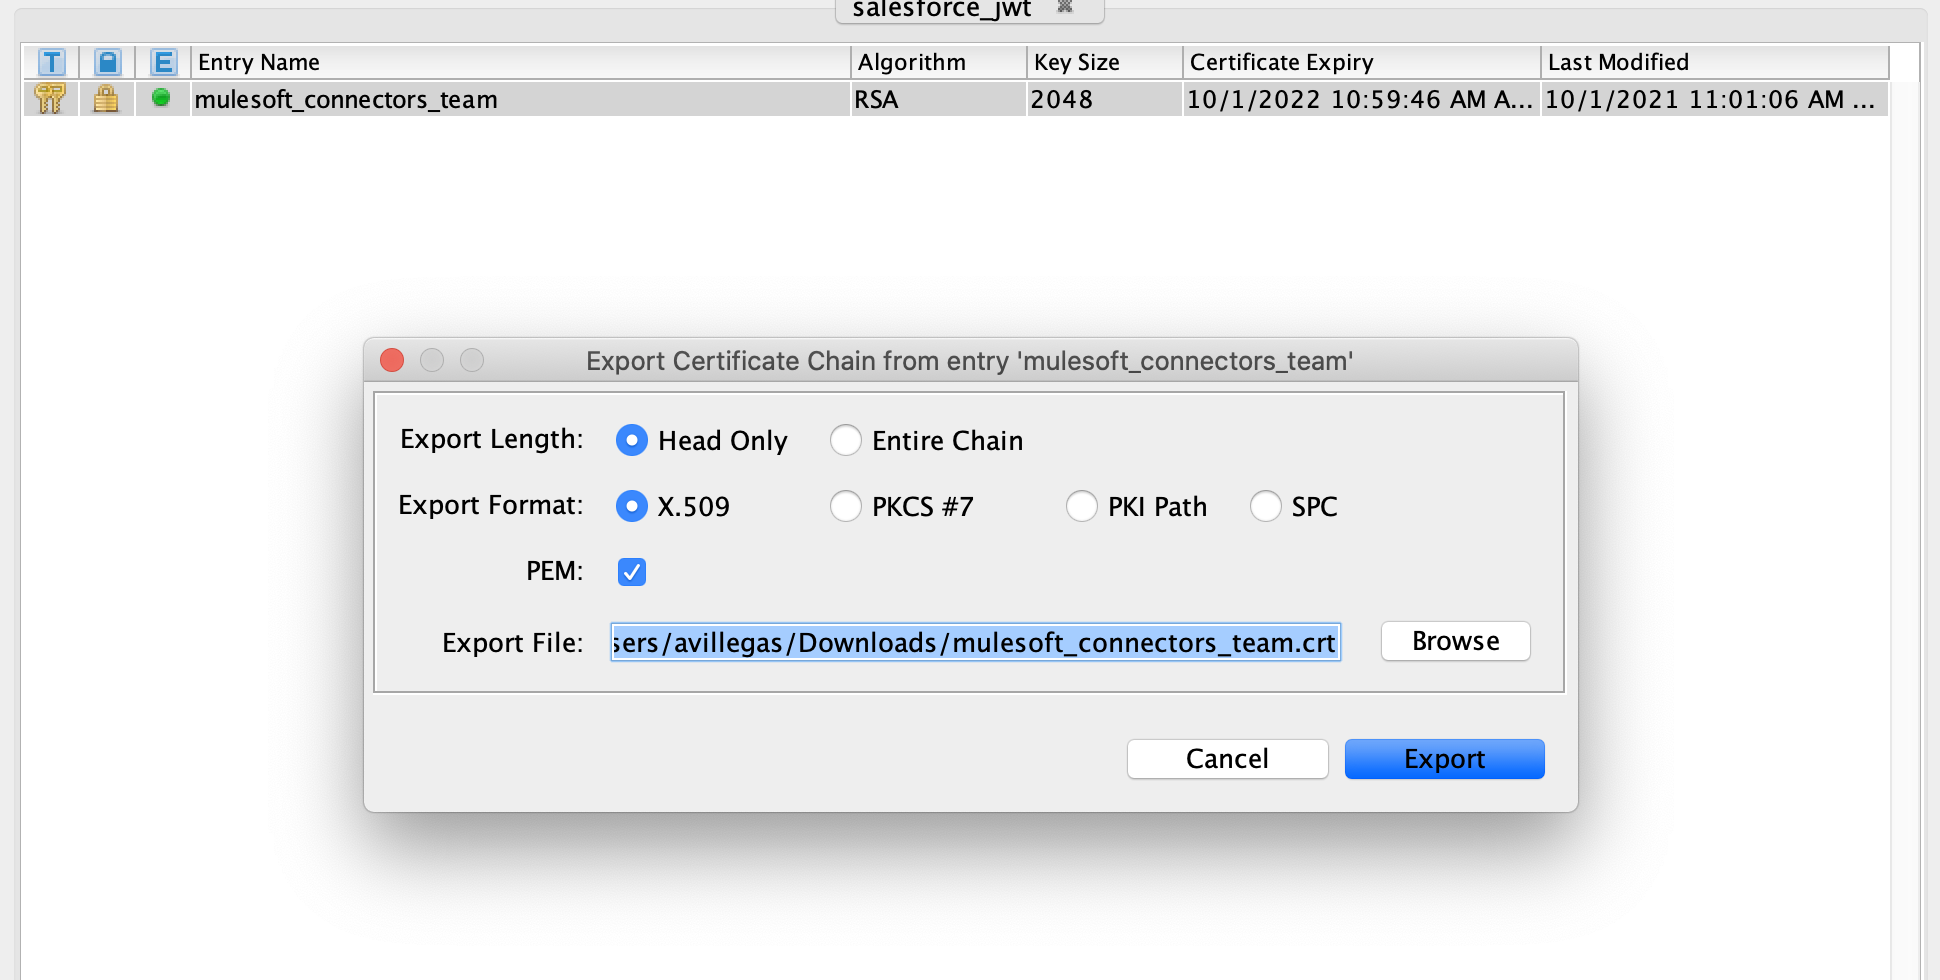
Task: Click the entry type 'T' column header icon
Action: coord(51,62)
